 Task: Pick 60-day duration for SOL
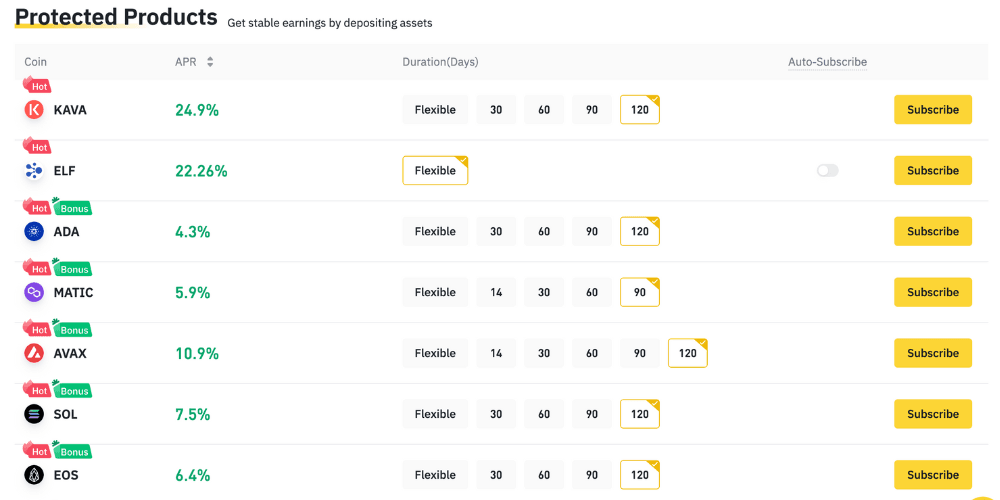coord(544,414)
